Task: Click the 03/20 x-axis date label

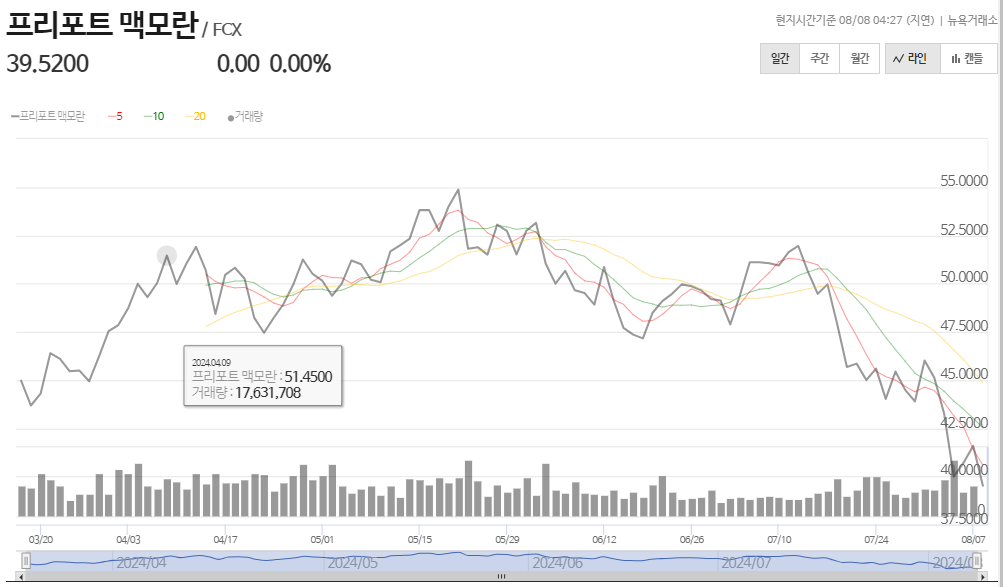Action: 41,540
